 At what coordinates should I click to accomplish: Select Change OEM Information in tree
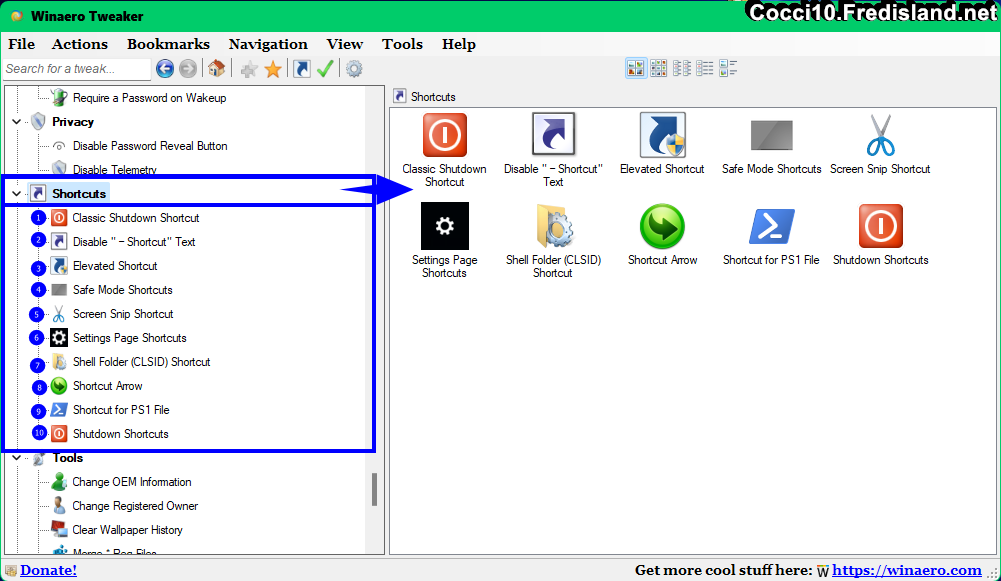click(132, 482)
